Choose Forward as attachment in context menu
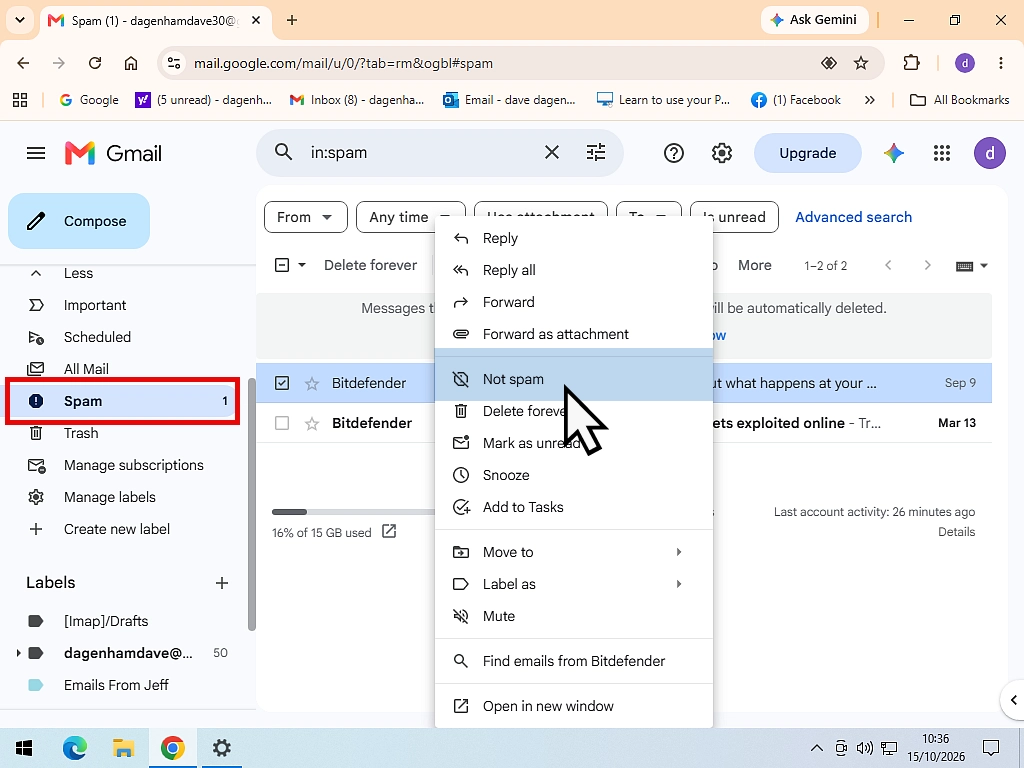Image resolution: width=1024 pixels, height=768 pixels. pos(573,334)
